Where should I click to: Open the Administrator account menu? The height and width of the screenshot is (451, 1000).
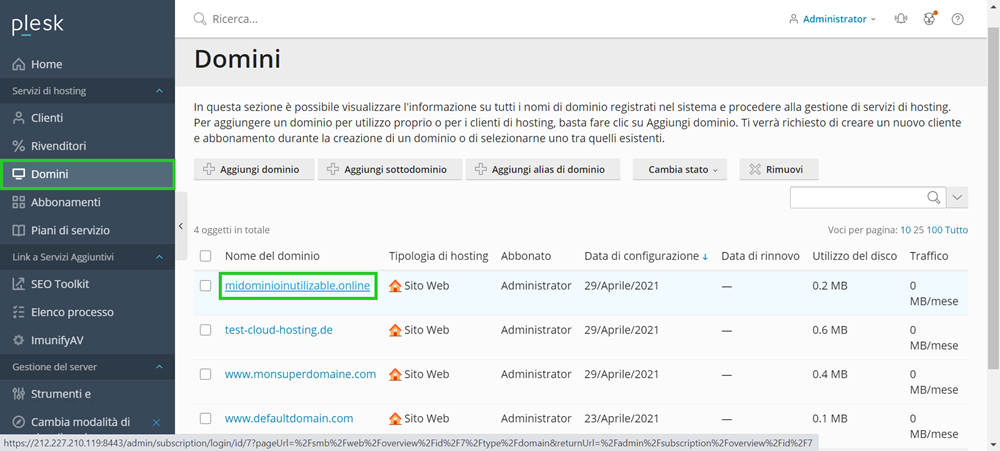832,19
